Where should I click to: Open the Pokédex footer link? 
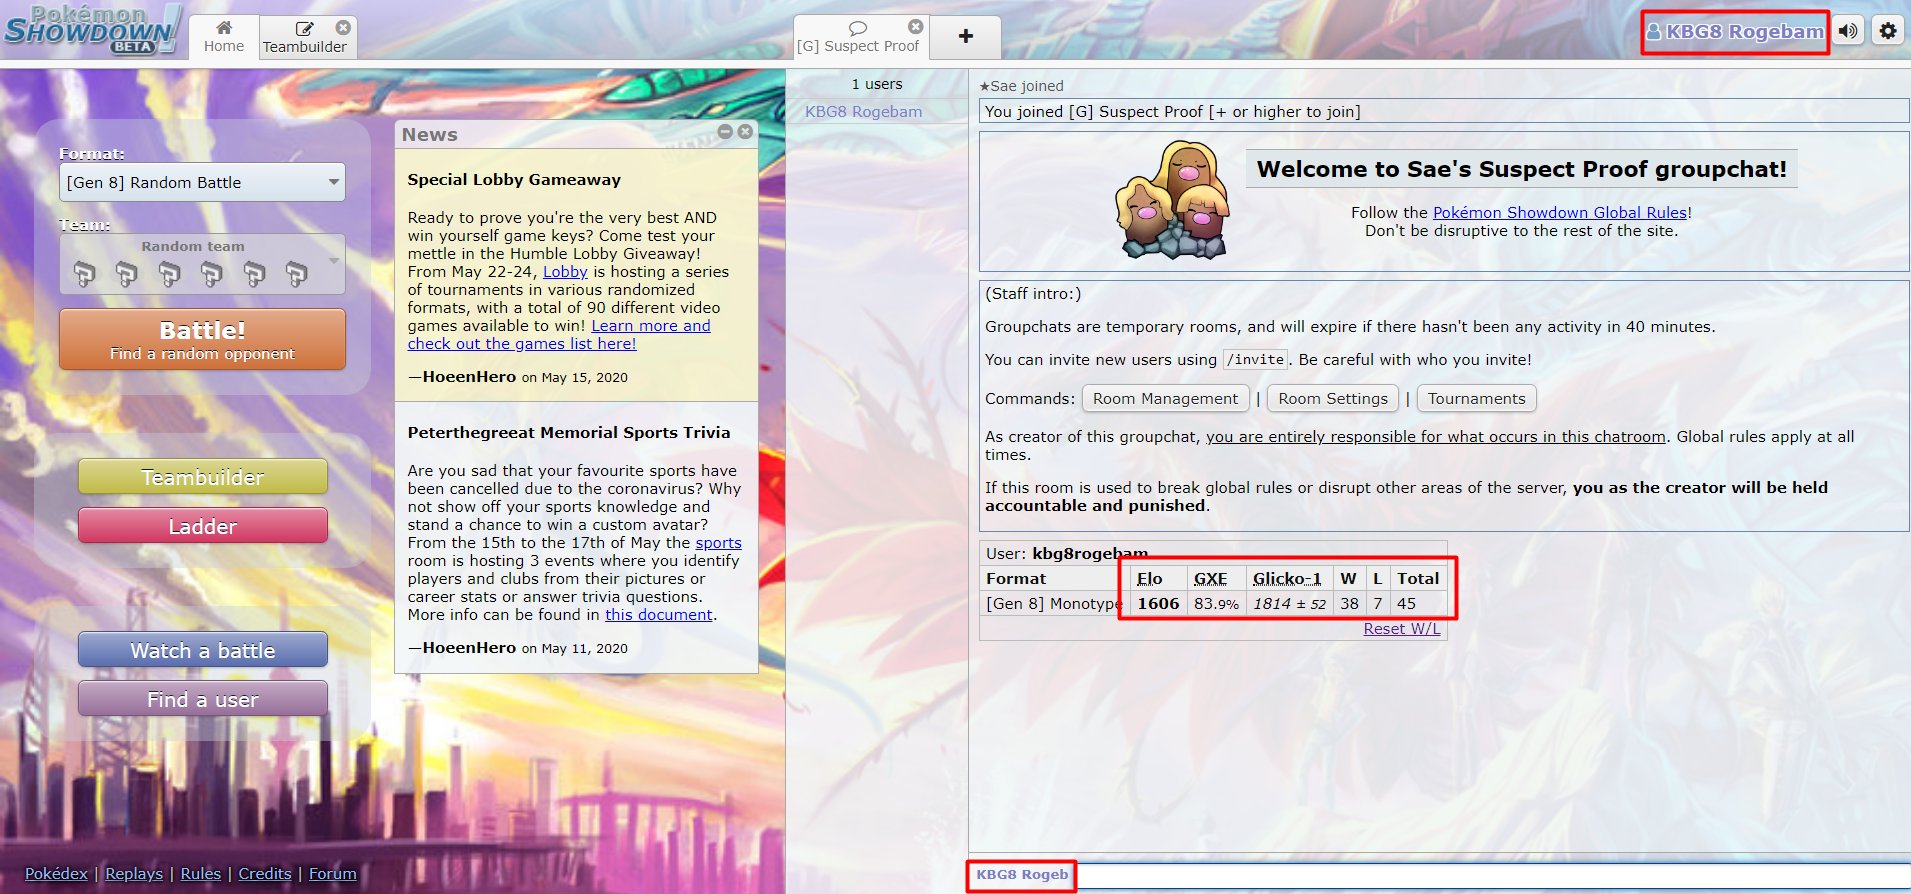pyautogui.click(x=56, y=874)
